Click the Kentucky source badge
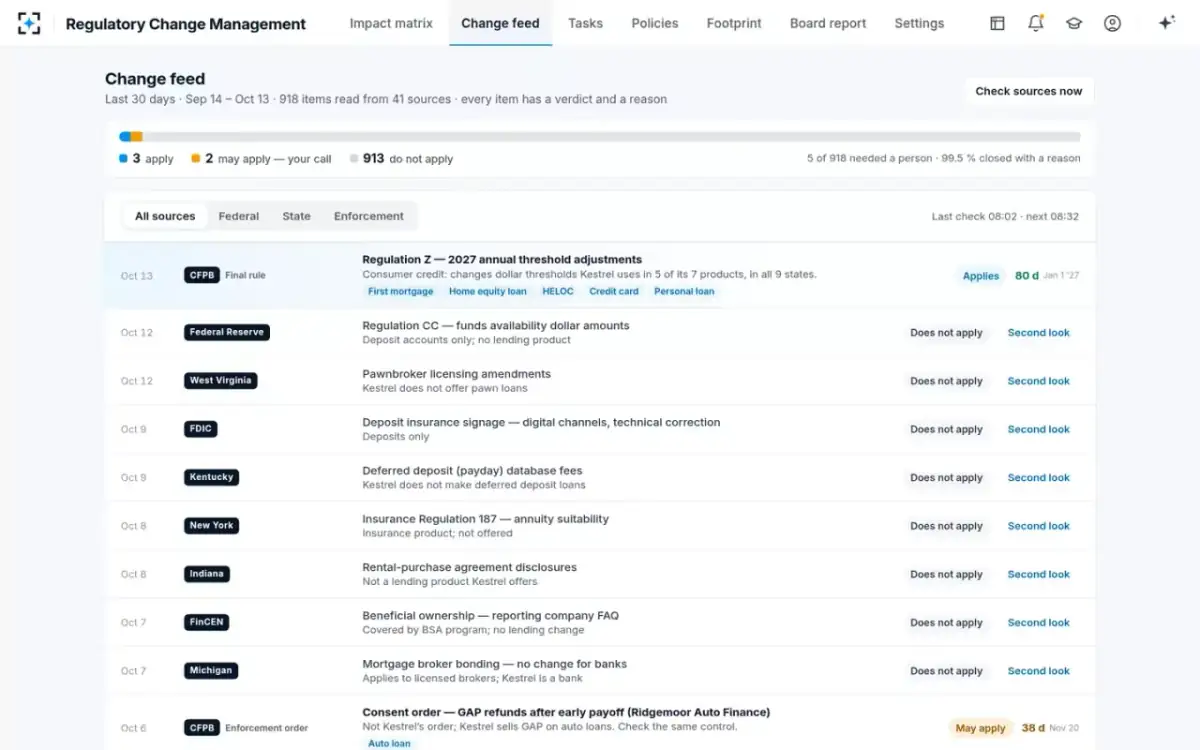This screenshot has height=750, width=1200. [x=211, y=477]
